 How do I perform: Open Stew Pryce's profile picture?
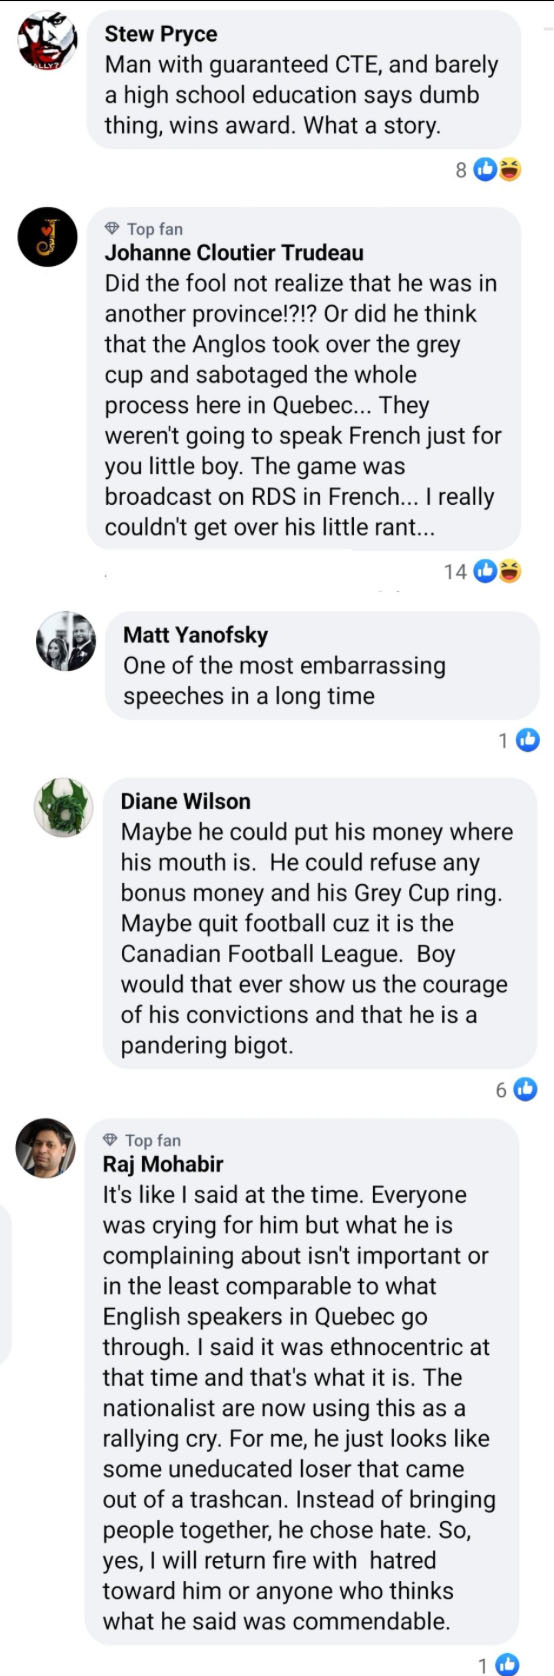click(x=47, y=41)
